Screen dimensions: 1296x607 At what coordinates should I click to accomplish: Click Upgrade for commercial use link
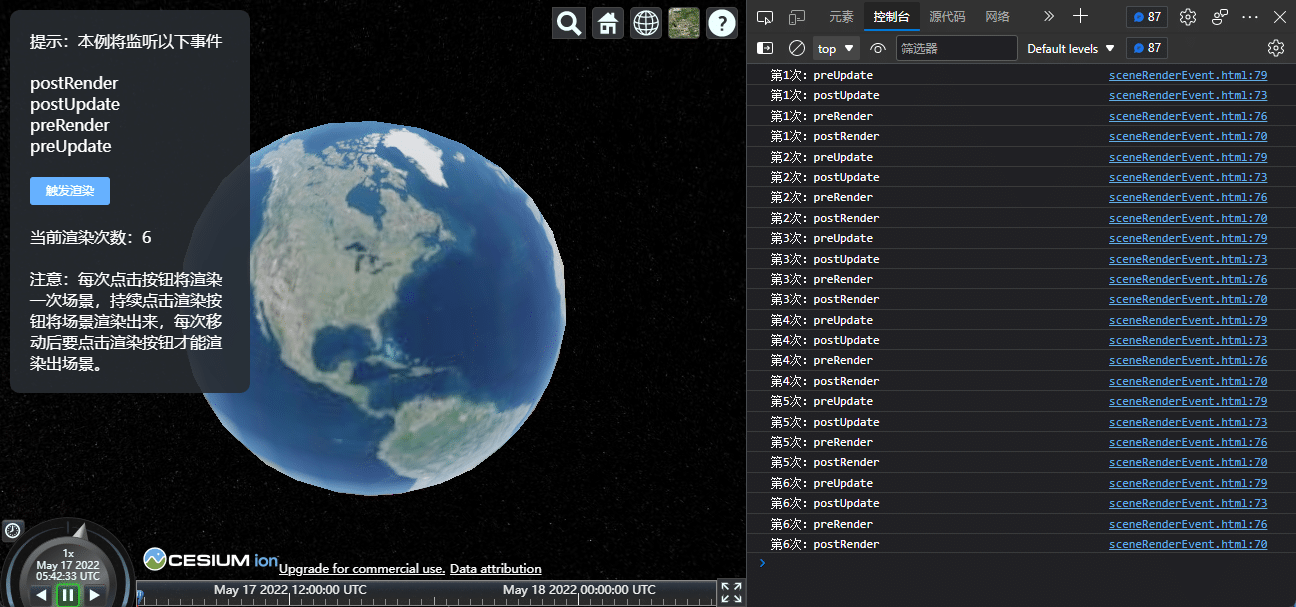[362, 569]
